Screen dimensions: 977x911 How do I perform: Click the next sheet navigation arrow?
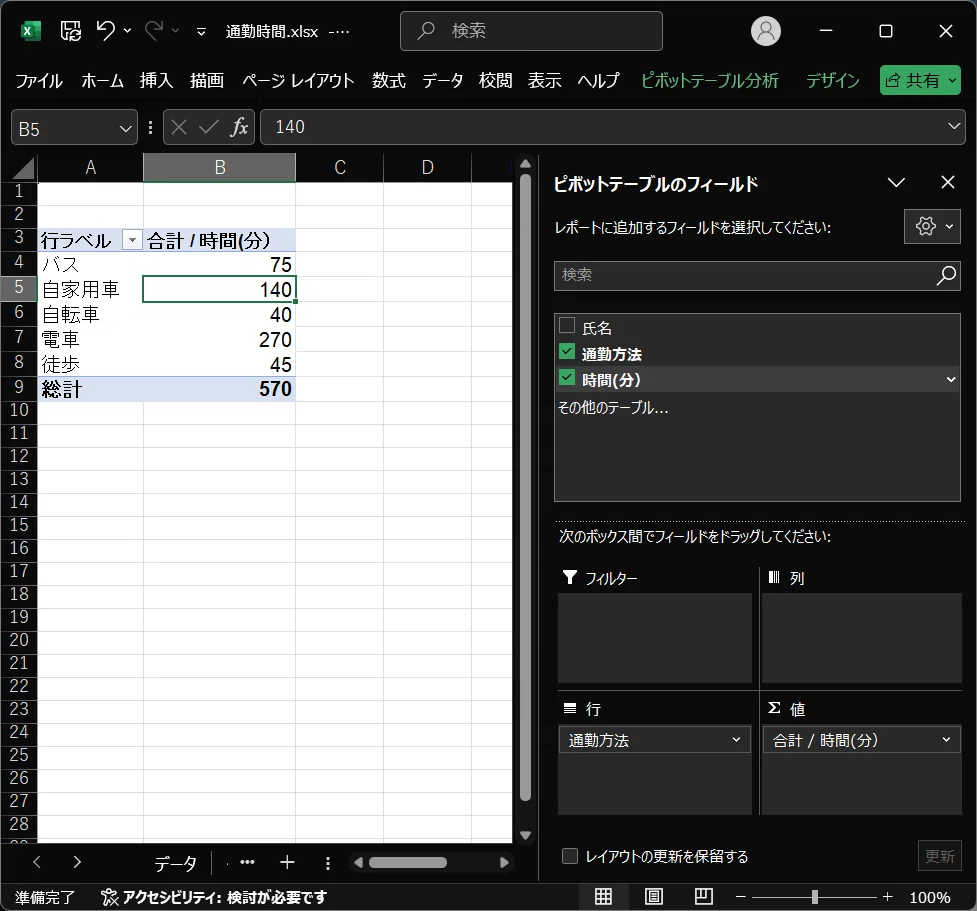tap(77, 862)
